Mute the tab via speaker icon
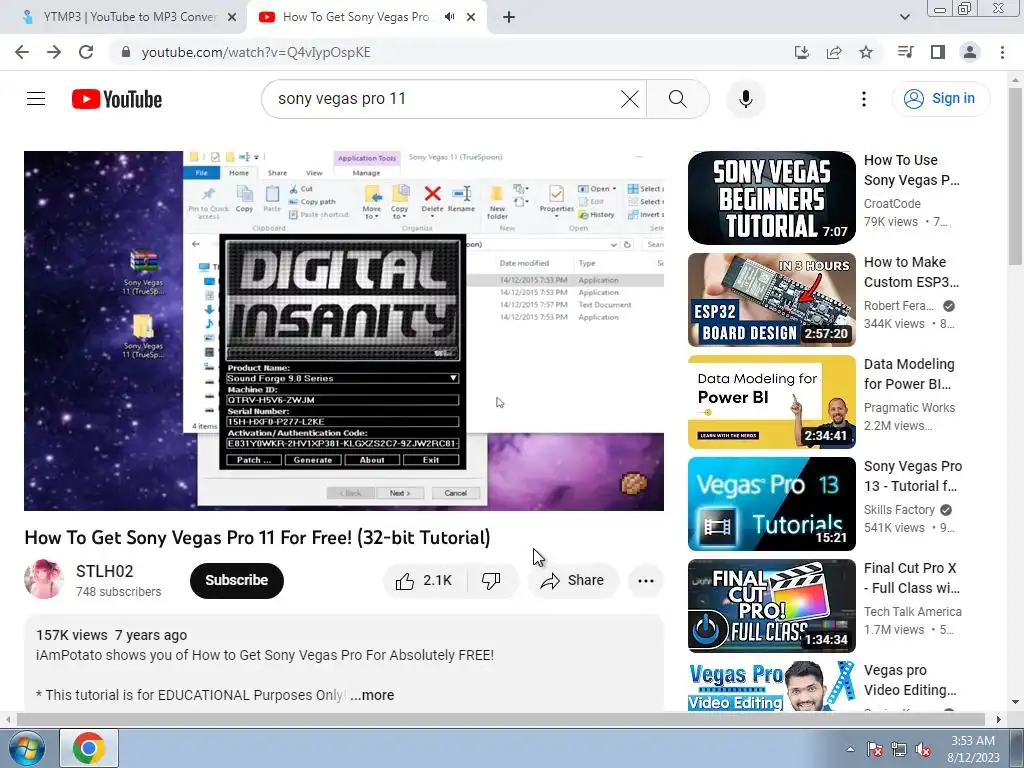Image resolution: width=1024 pixels, height=768 pixels. (x=449, y=17)
